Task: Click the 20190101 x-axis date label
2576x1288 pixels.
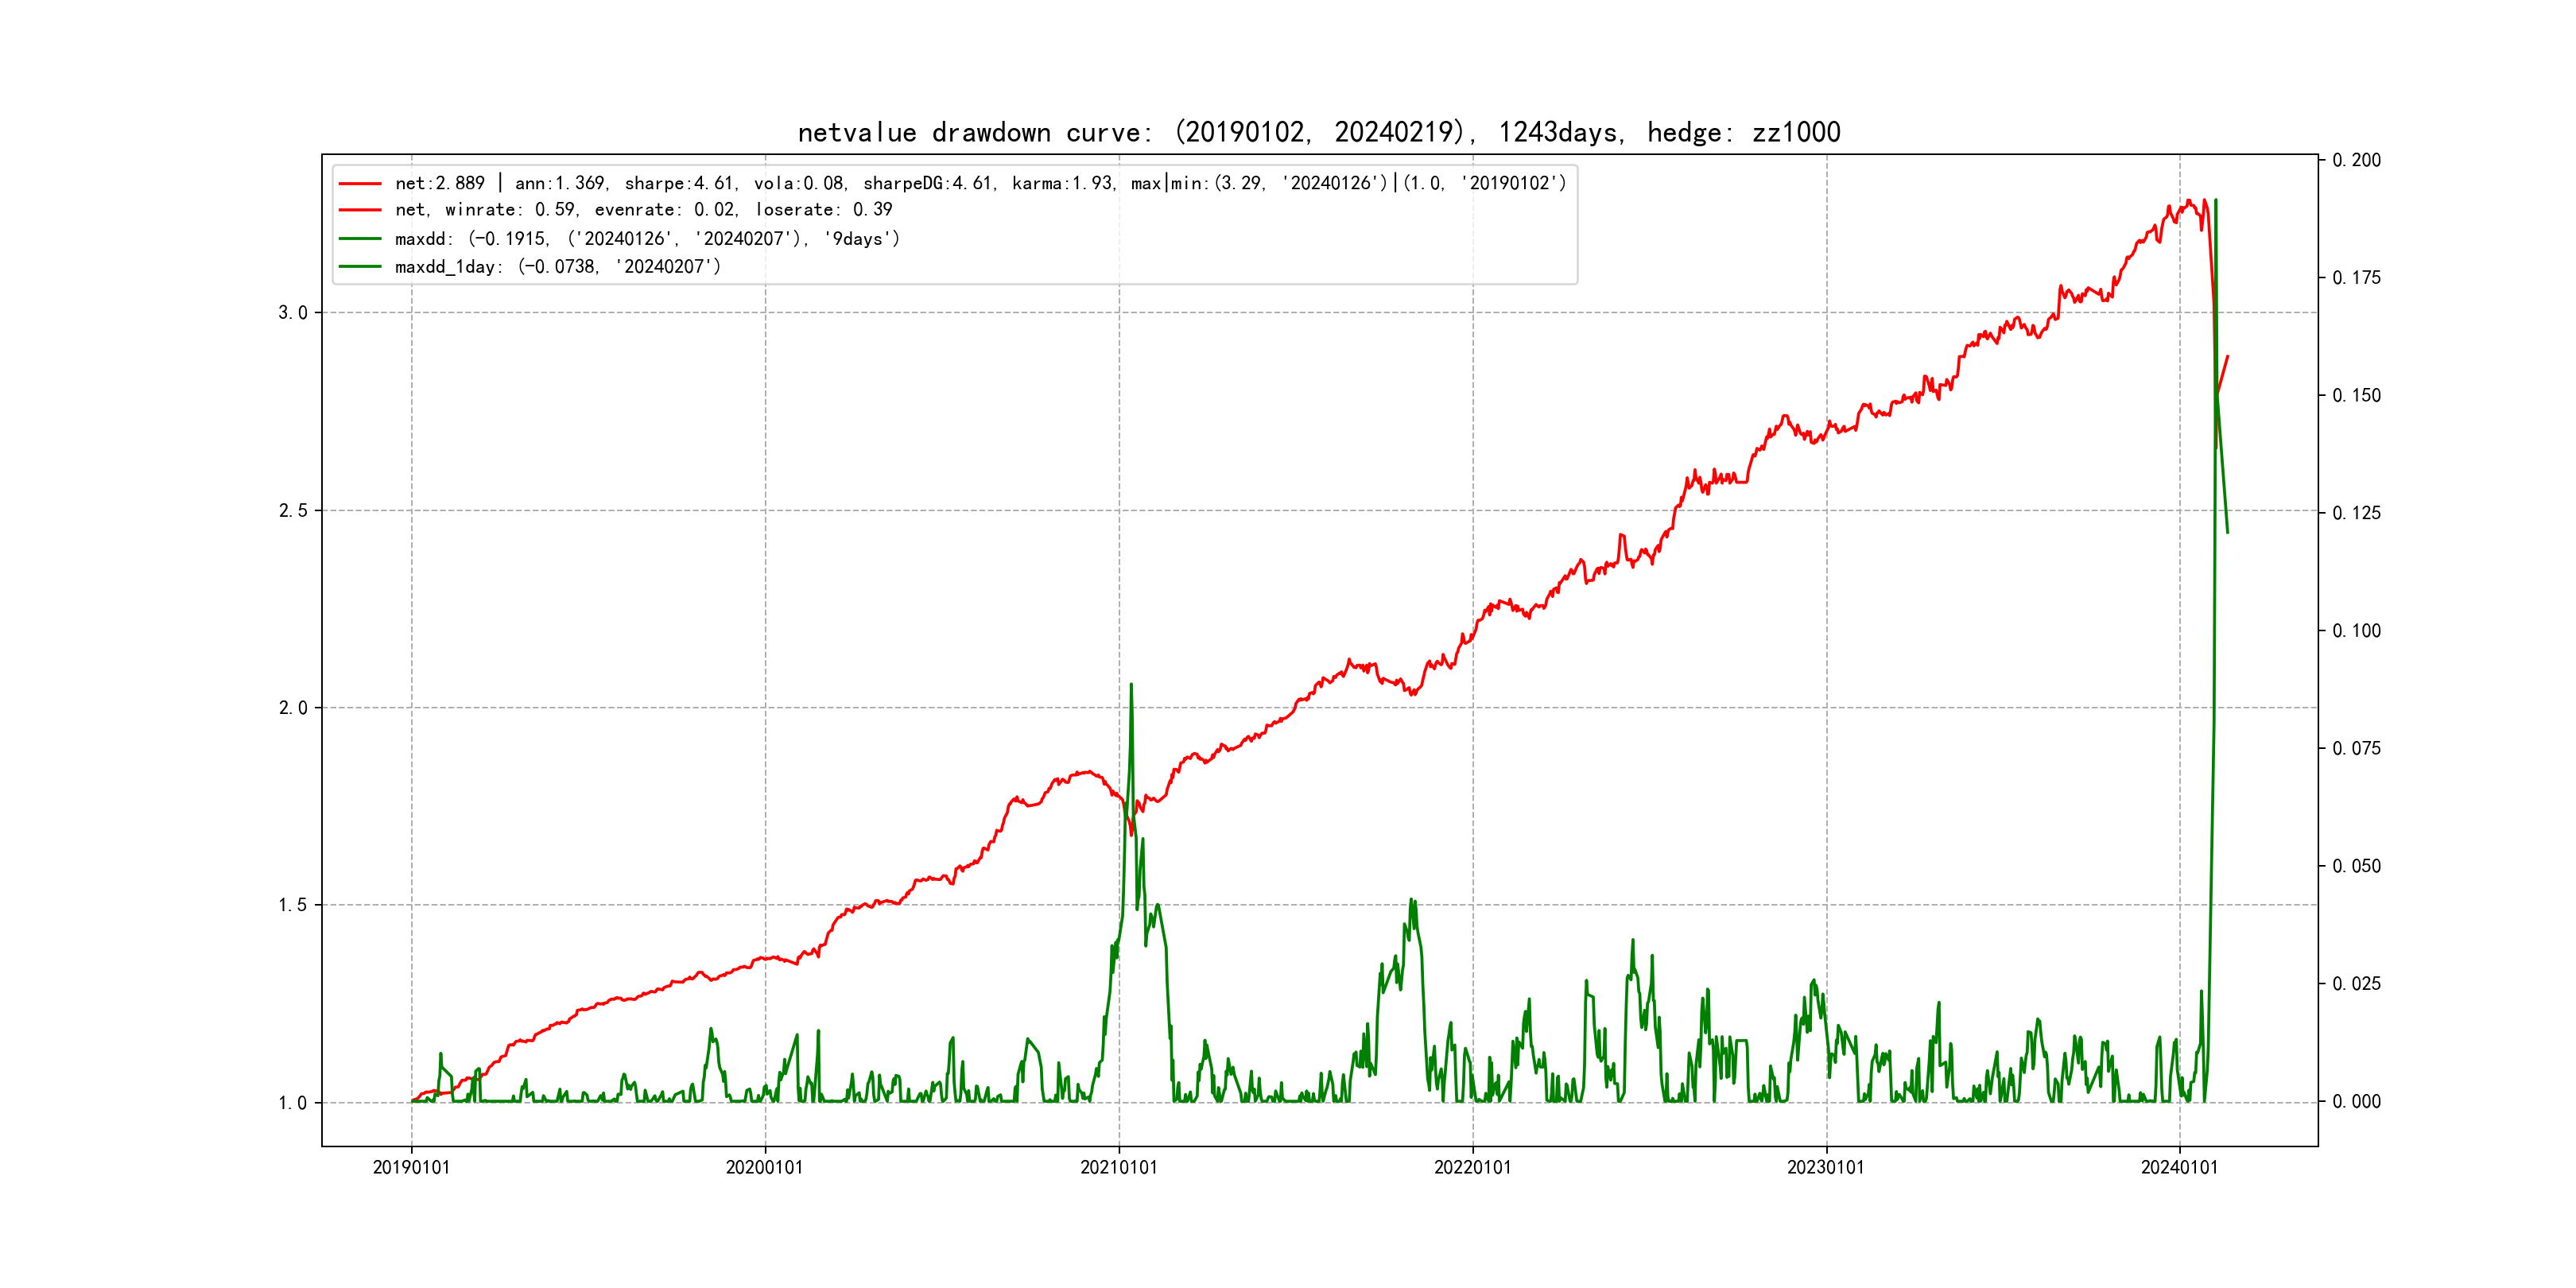Action: coord(411,1168)
